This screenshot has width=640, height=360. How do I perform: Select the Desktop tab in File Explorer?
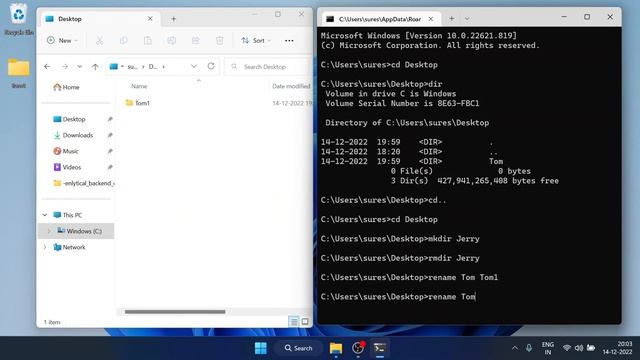99,19
